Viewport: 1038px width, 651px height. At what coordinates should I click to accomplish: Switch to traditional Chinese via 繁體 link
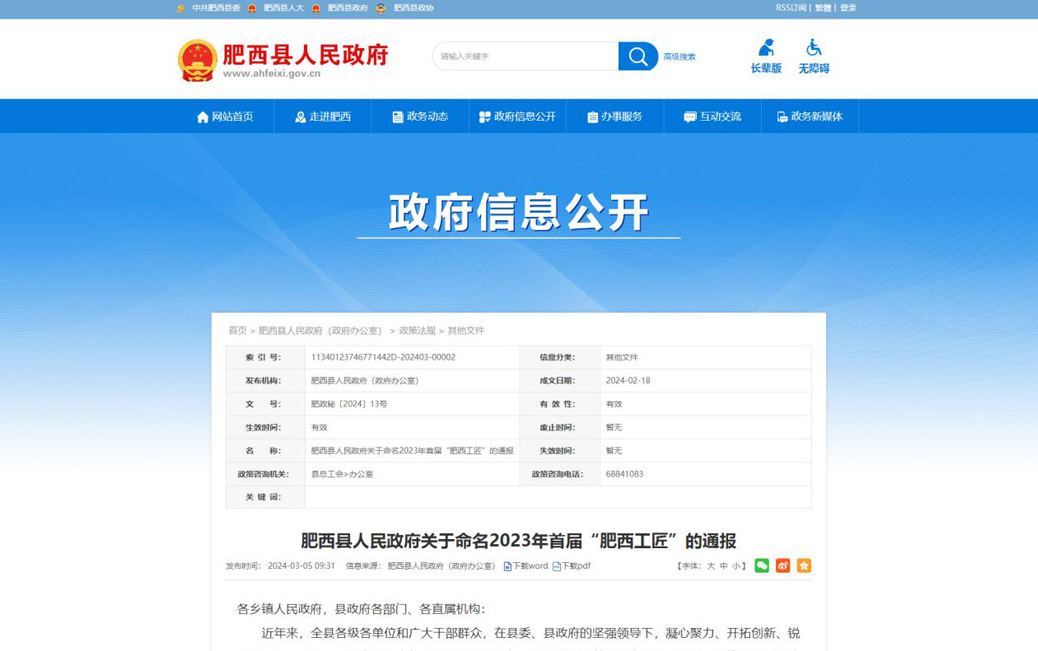pyautogui.click(x=823, y=8)
